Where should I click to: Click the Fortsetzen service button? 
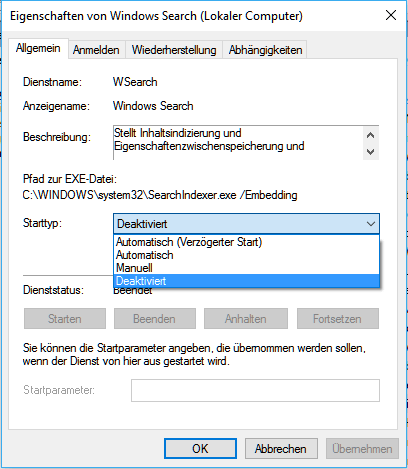[338, 319]
